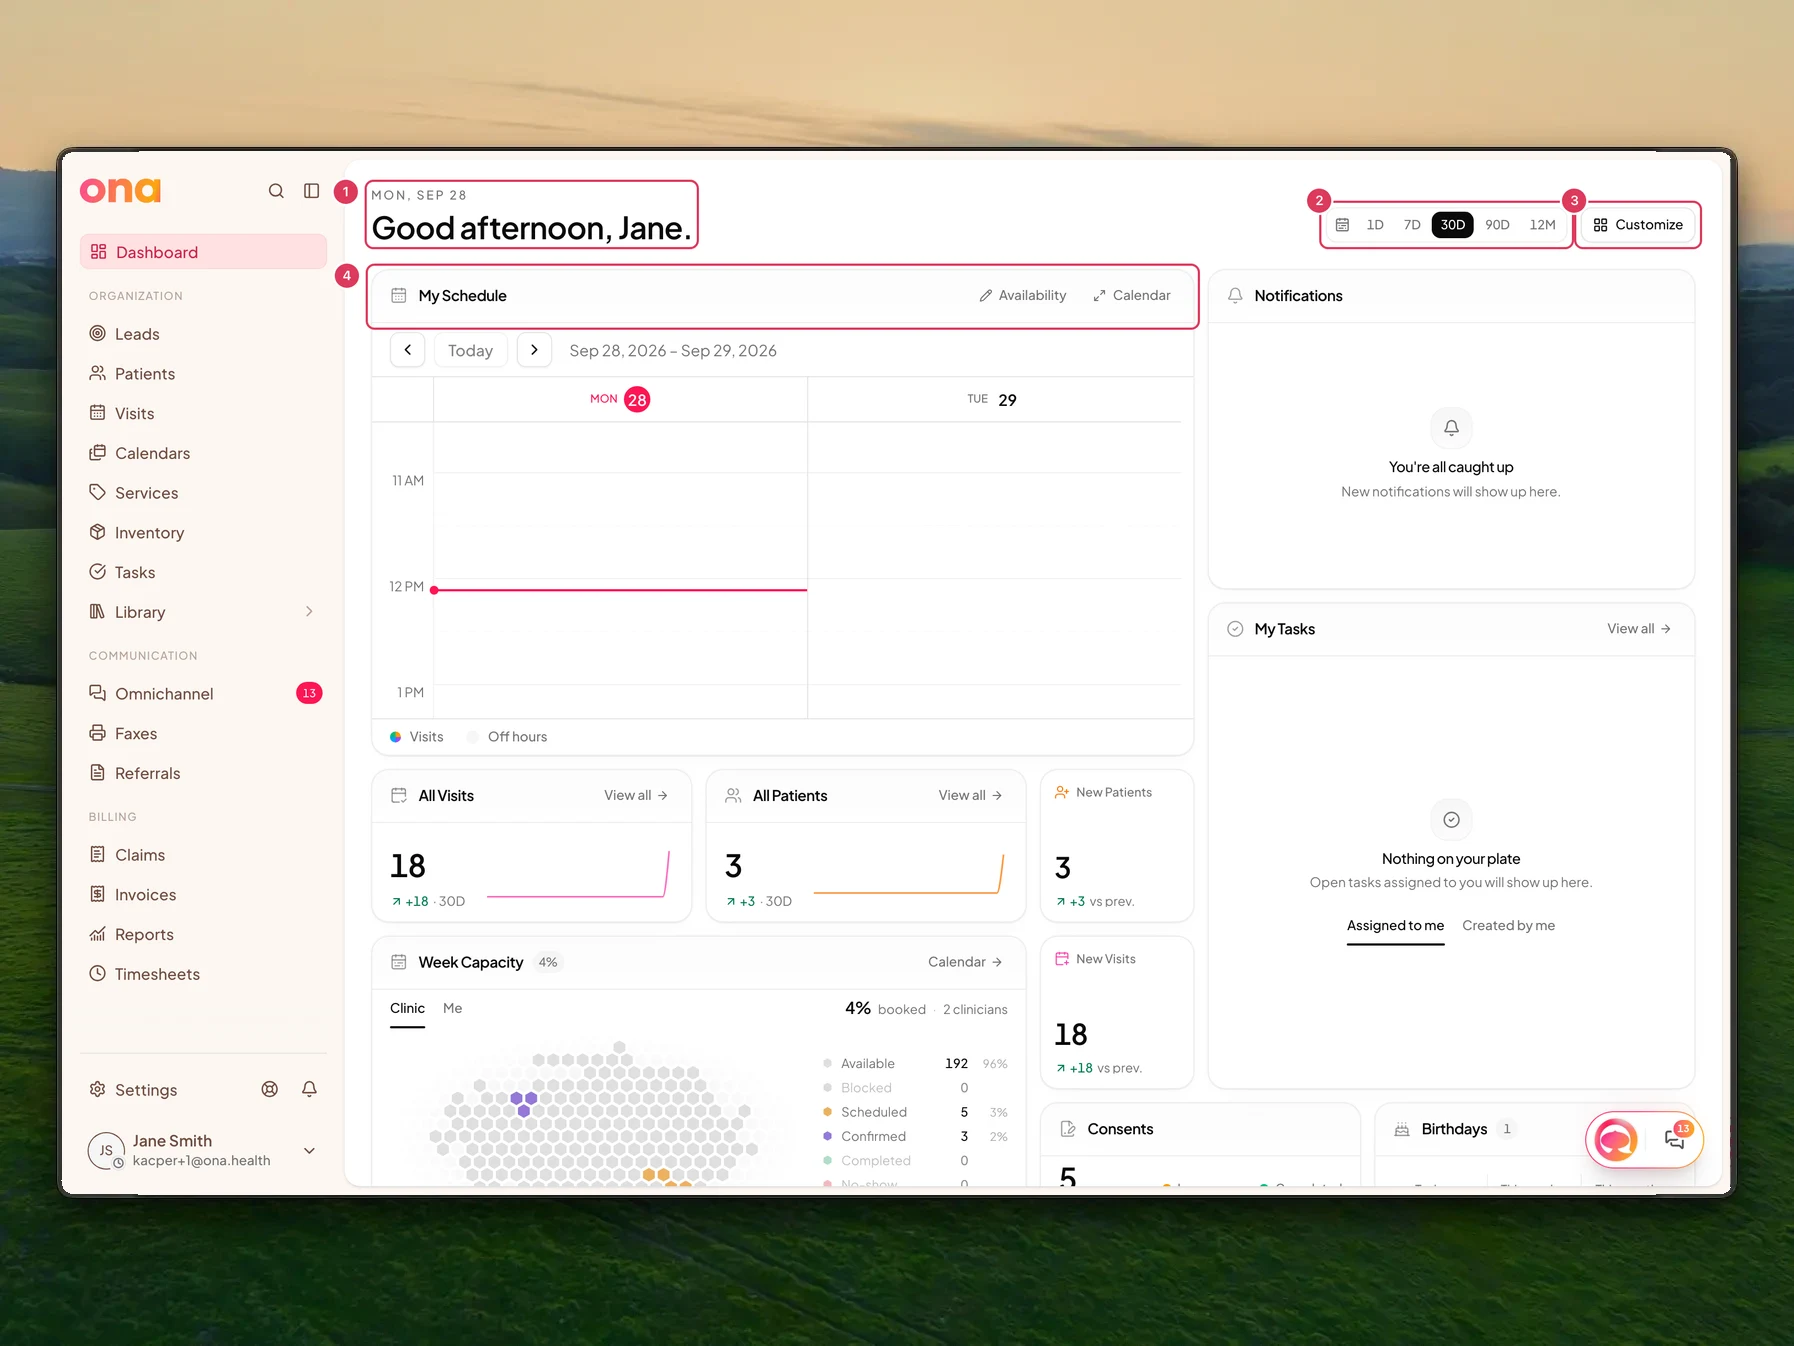The width and height of the screenshot is (1794, 1346).
Task: Click the Confirmed purple legend dot
Action: (x=827, y=1136)
